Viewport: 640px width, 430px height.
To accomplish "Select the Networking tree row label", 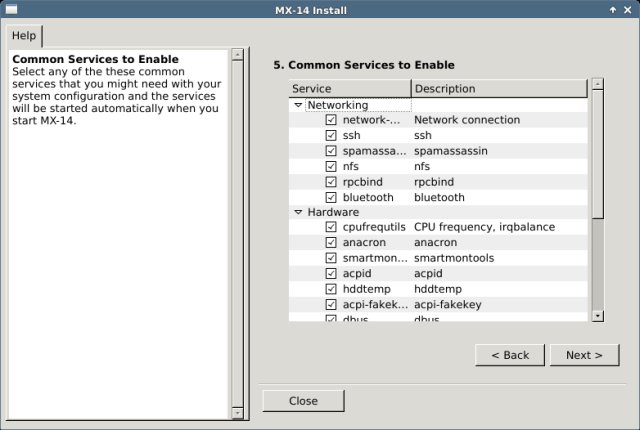I will pyautogui.click(x=338, y=105).
